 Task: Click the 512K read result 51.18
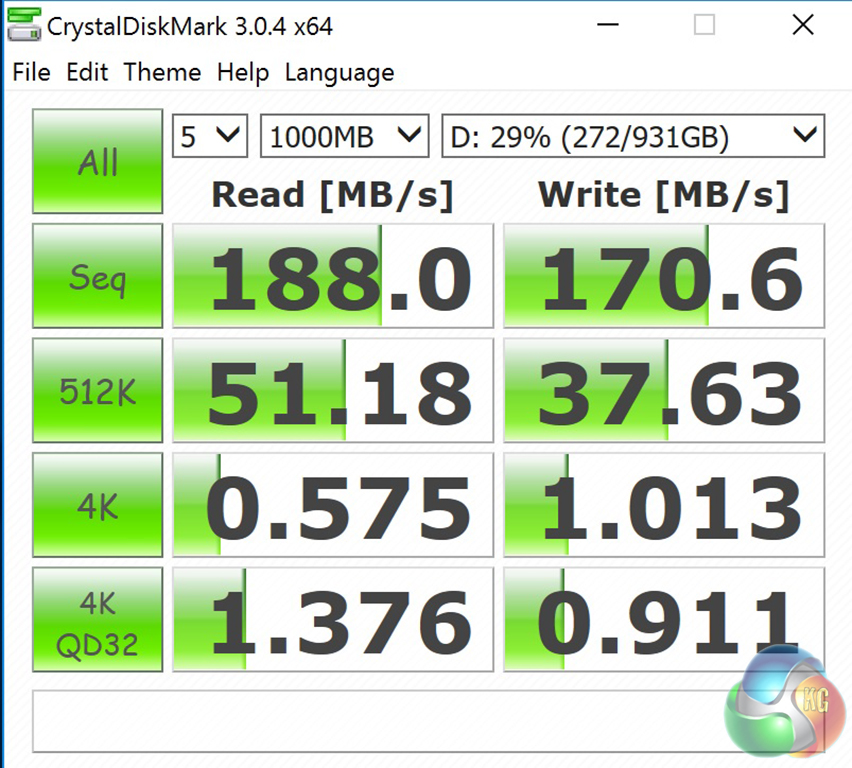[x=333, y=390]
